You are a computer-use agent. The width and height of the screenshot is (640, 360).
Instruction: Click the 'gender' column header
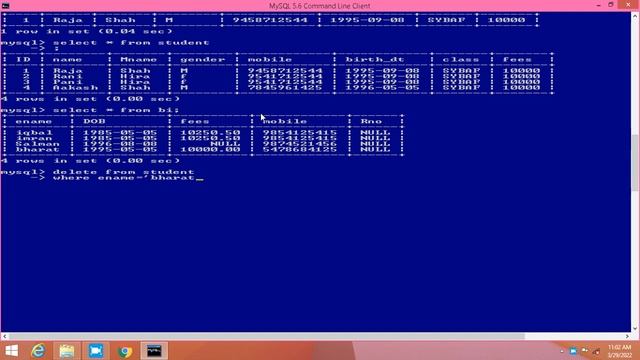click(x=203, y=60)
